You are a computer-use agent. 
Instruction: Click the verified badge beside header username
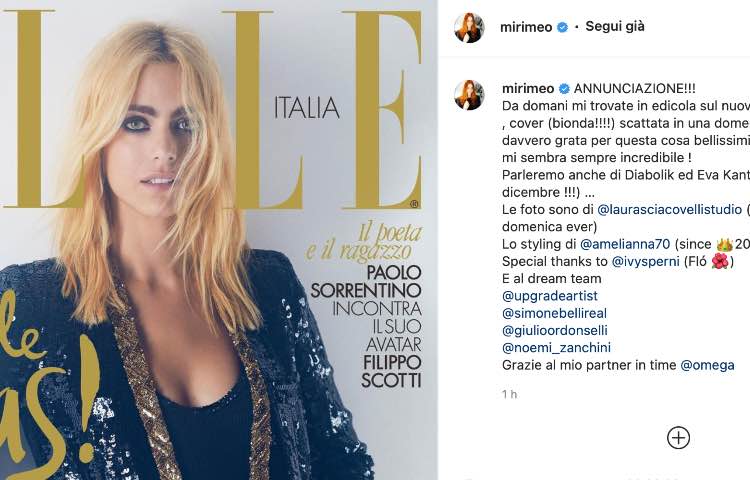click(x=563, y=27)
